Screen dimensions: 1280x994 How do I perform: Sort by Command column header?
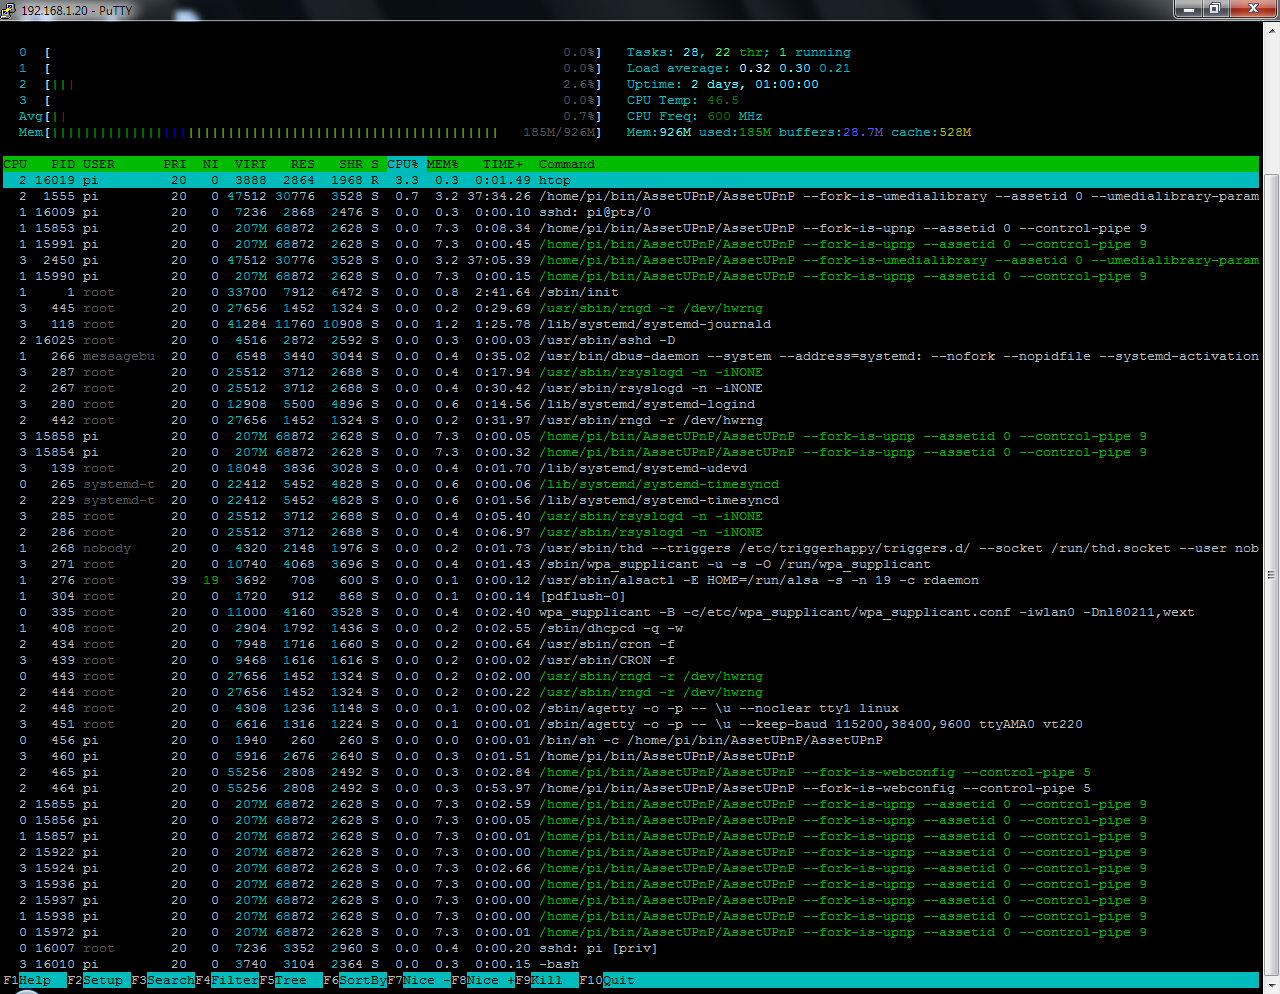coord(567,164)
